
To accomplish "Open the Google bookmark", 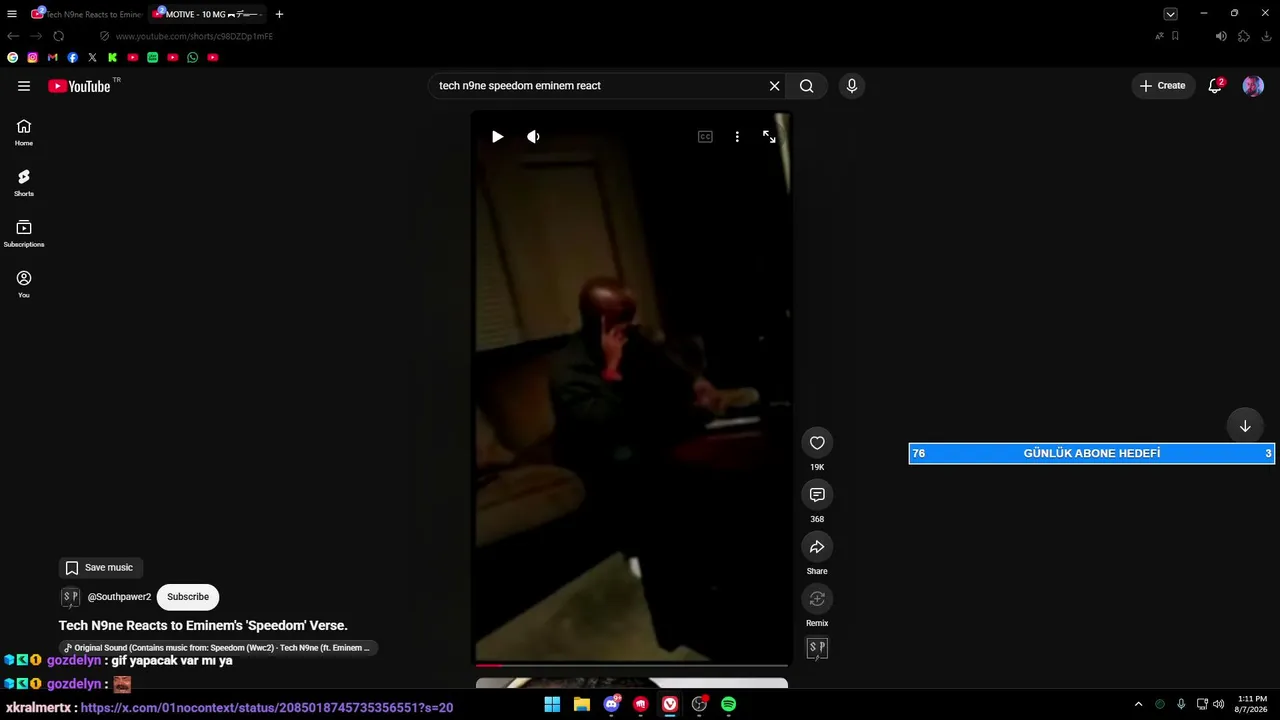I will click(x=12, y=58).
